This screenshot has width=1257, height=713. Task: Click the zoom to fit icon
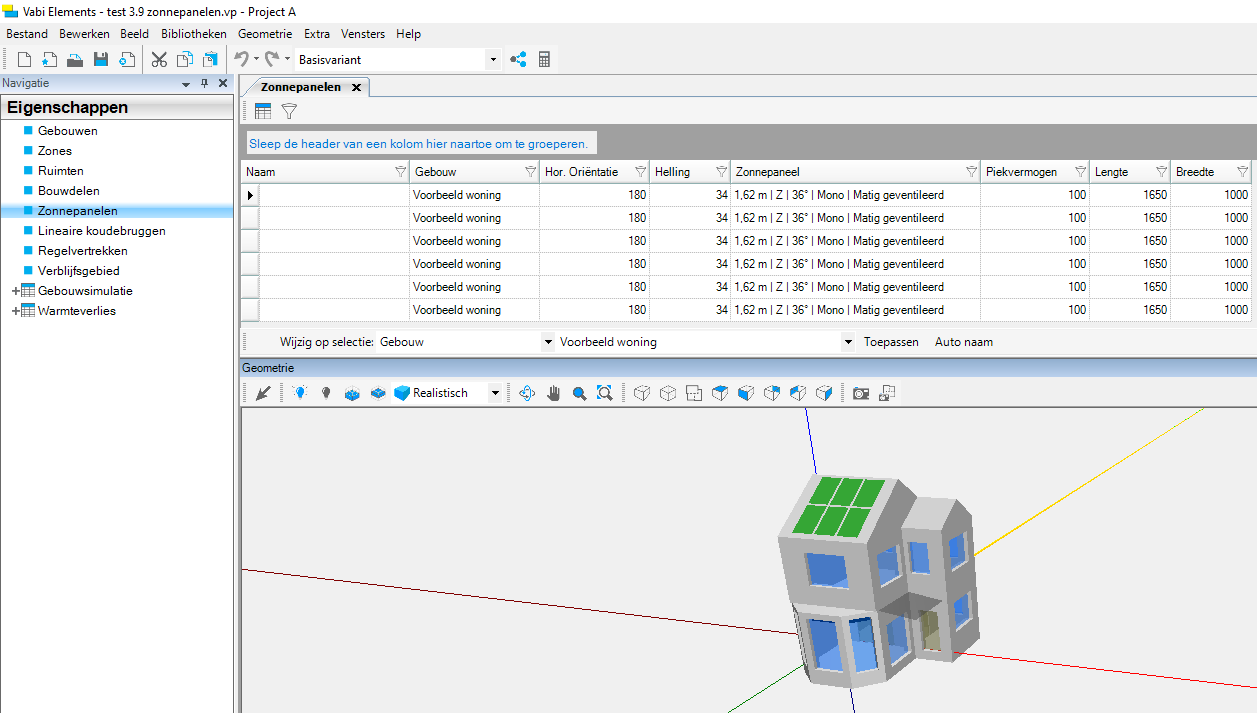pyautogui.click(x=604, y=394)
